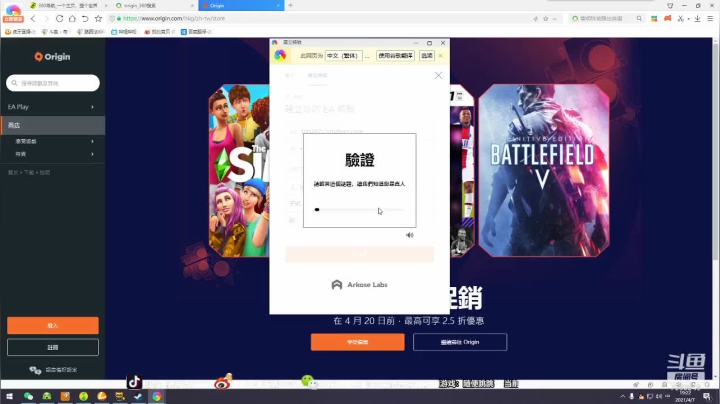Image resolution: width=720 pixels, height=404 pixels.
Task: Click the outlined register button in the sidebar
Action: tap(53, 347)
